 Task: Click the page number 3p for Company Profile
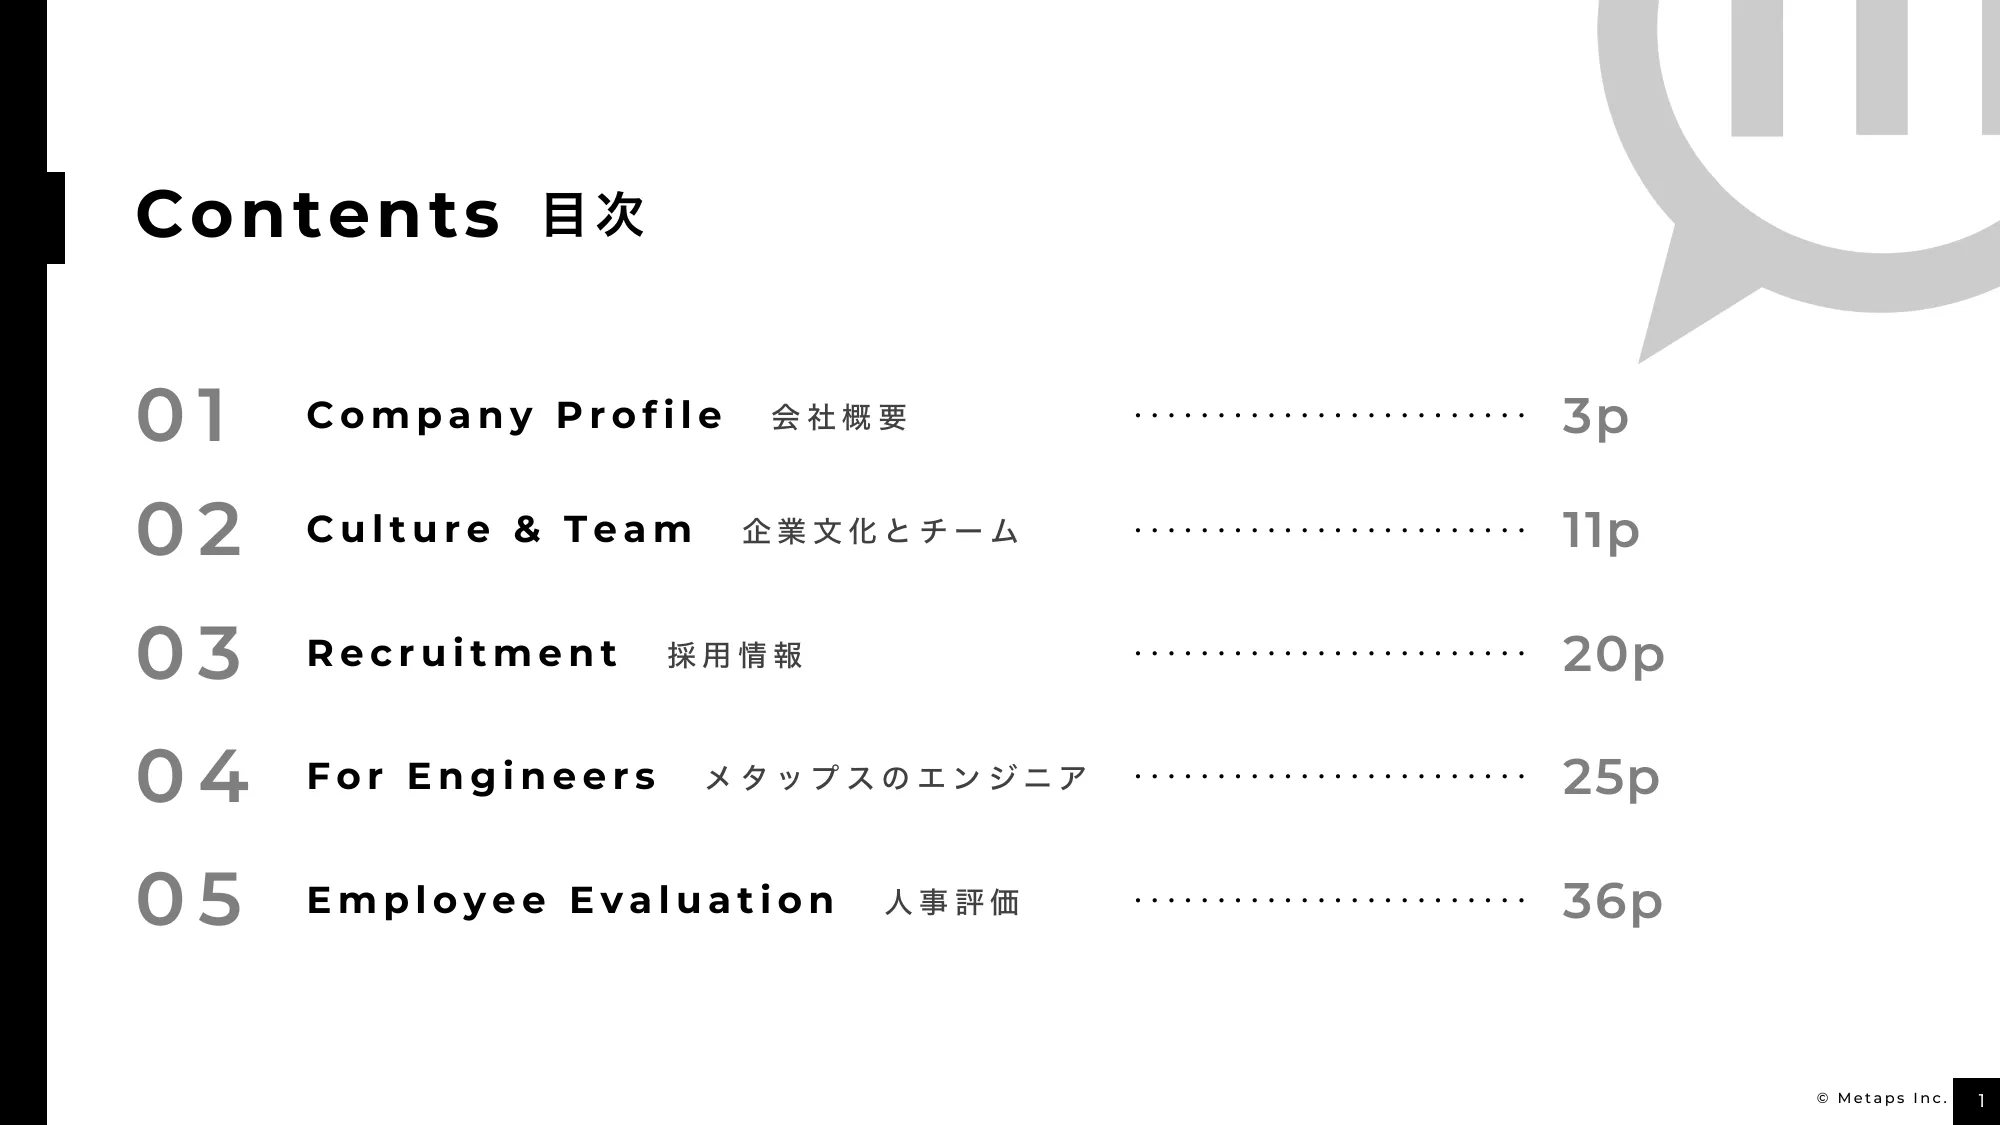click(1598, 415)
